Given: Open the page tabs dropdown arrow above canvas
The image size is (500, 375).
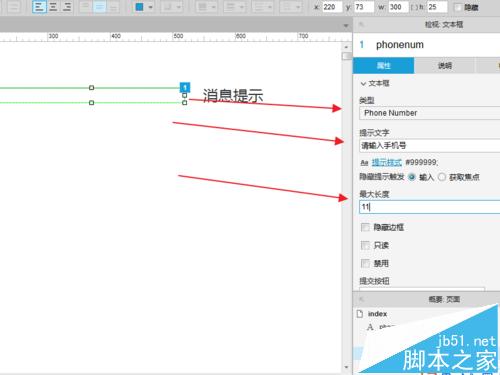Looking at the screenshot, I should tap(346, 26).
